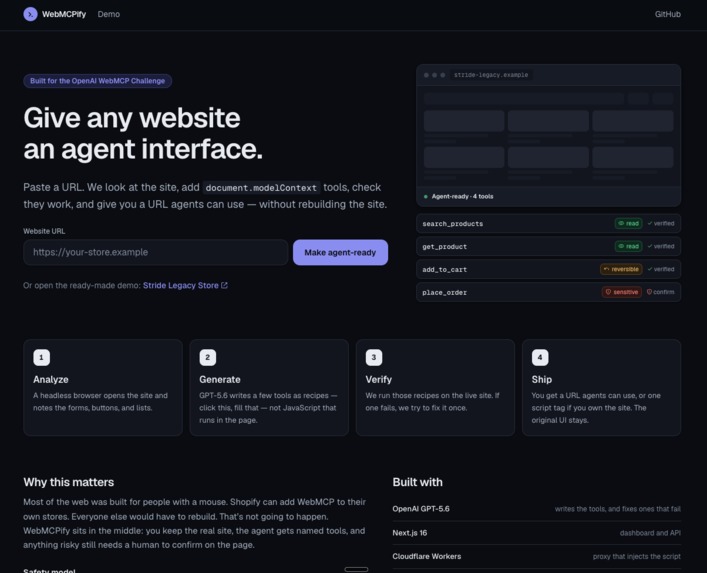Click the Make agent-ready button
707x573 pixels.
click(x=340, y=252)
